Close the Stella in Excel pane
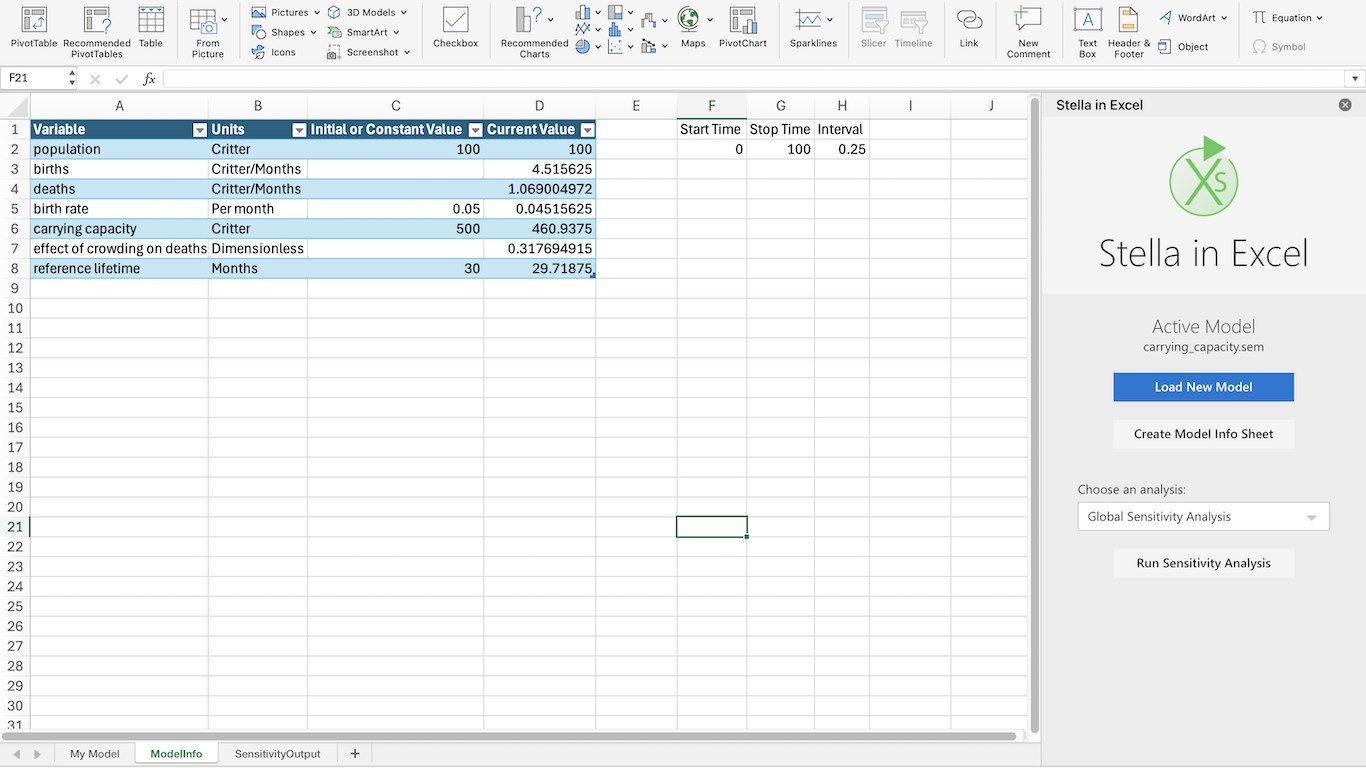The image size is (1366, 768). coord(1345,105)
